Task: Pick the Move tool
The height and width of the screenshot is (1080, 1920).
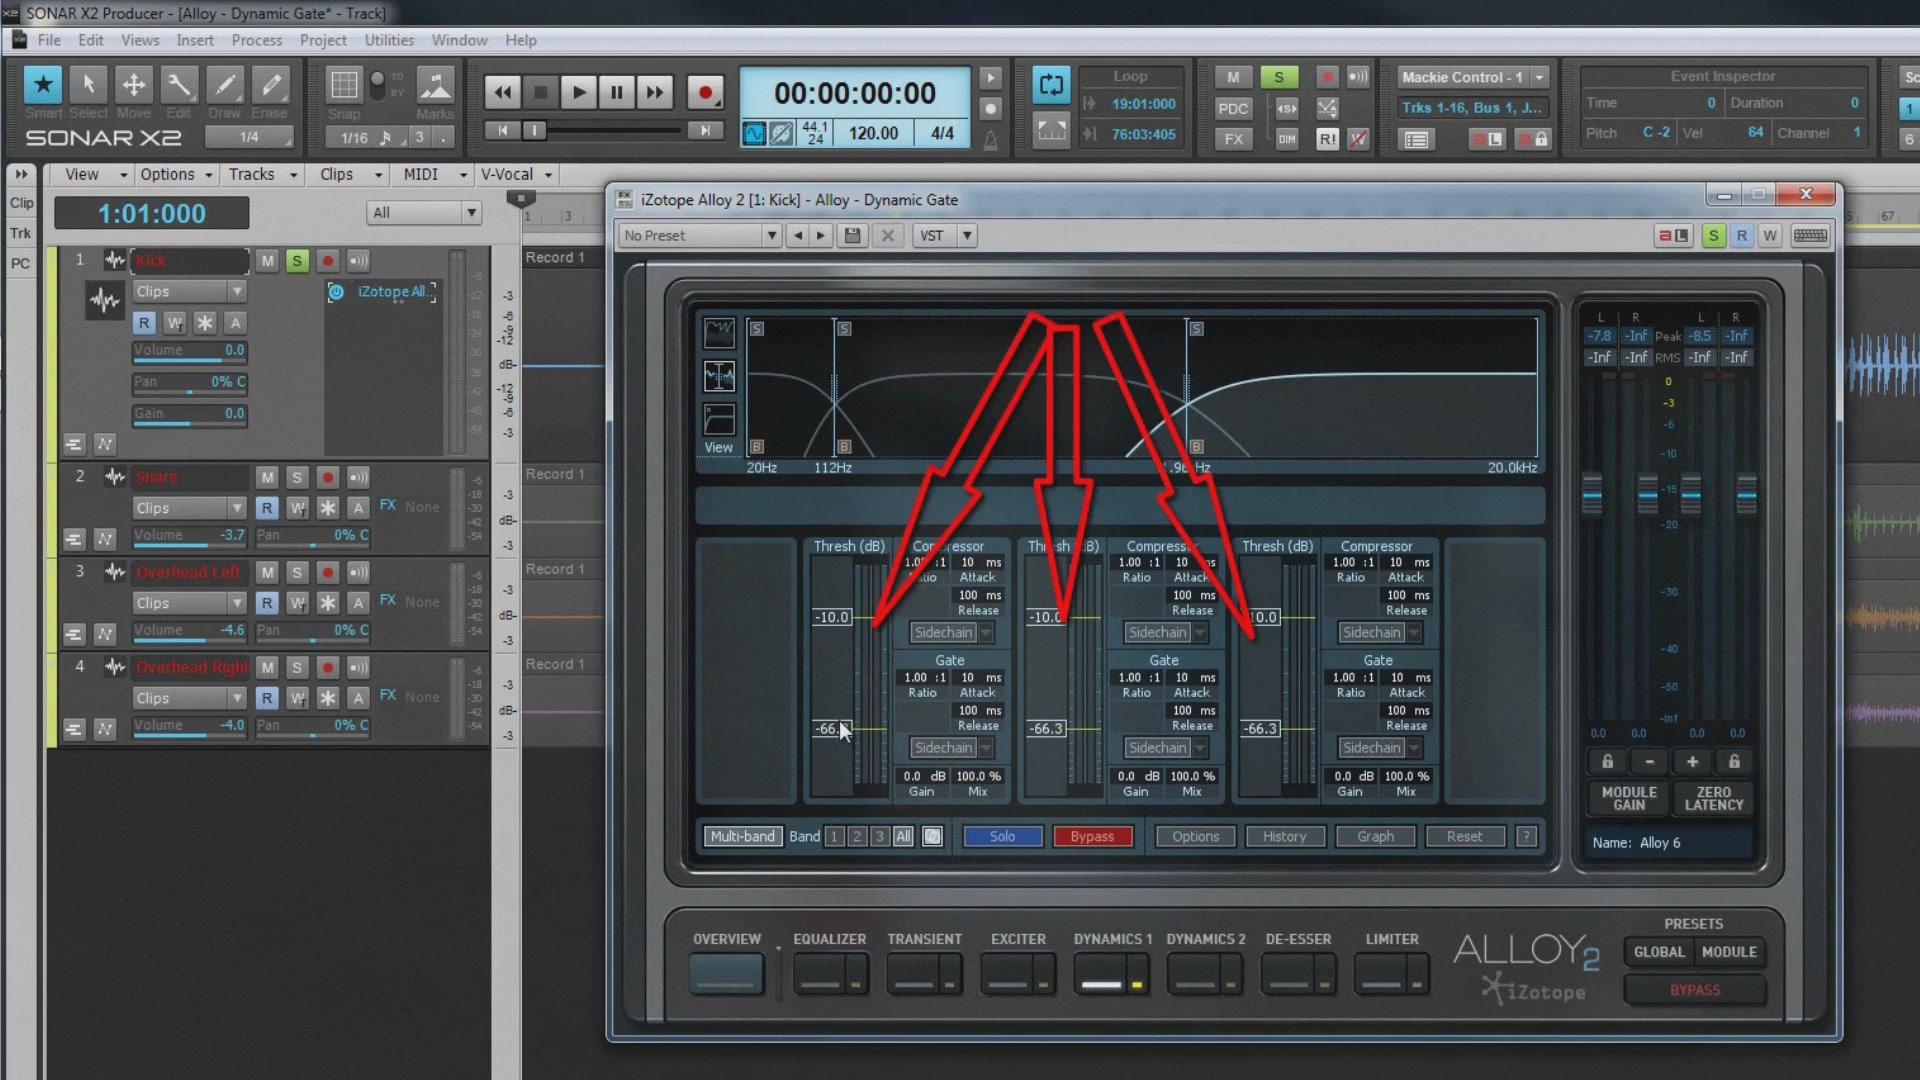Action: coord(133,86)
